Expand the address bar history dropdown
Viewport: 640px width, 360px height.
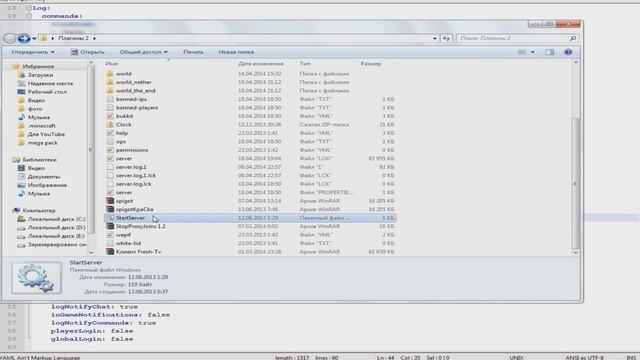(x=435, y=38)
